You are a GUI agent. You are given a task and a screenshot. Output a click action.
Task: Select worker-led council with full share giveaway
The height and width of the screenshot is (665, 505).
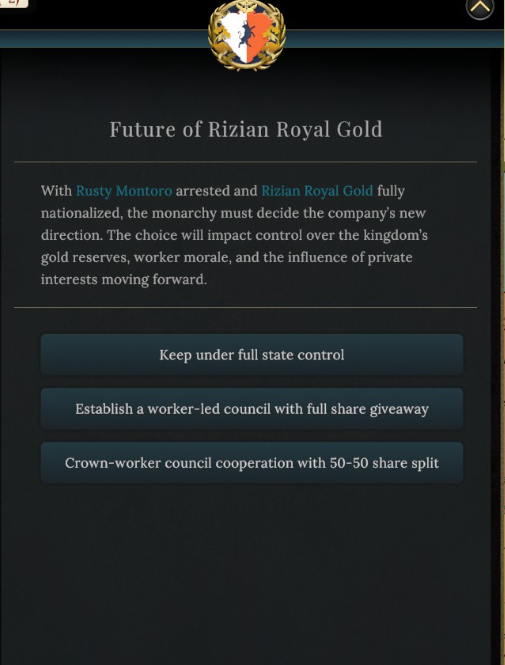tap(252, 408)
